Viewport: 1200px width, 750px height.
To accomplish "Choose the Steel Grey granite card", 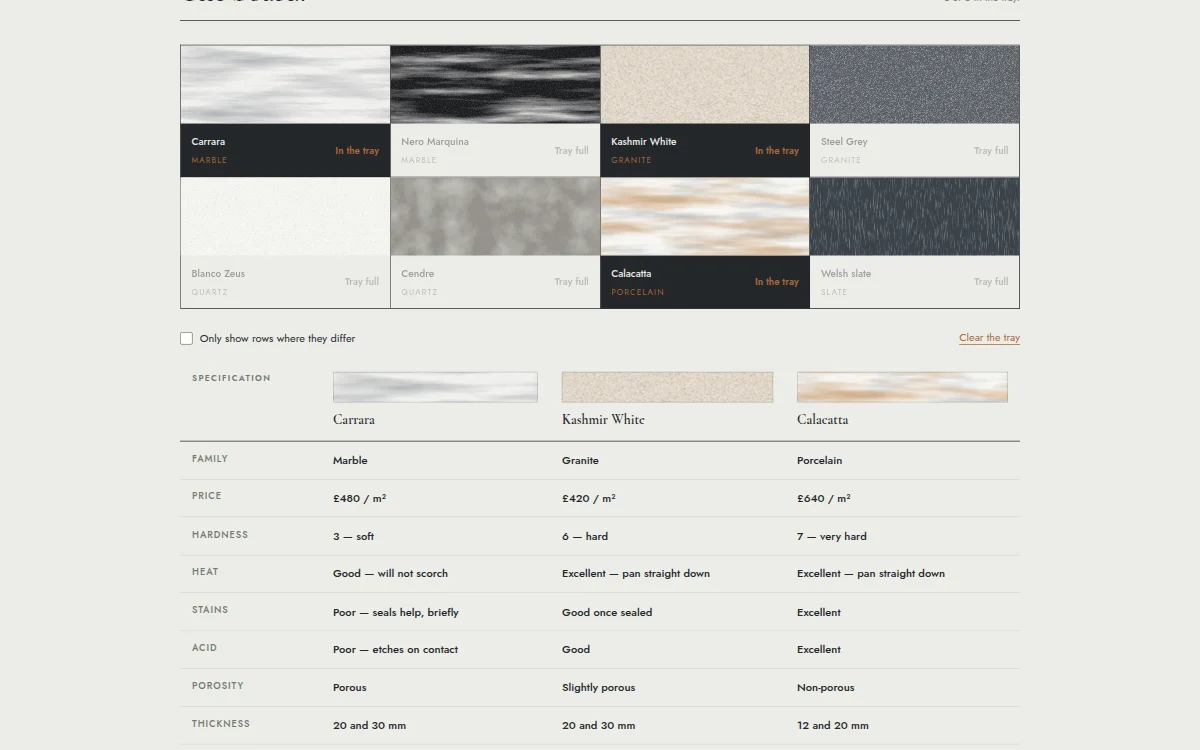I will [x=915, y=111].
